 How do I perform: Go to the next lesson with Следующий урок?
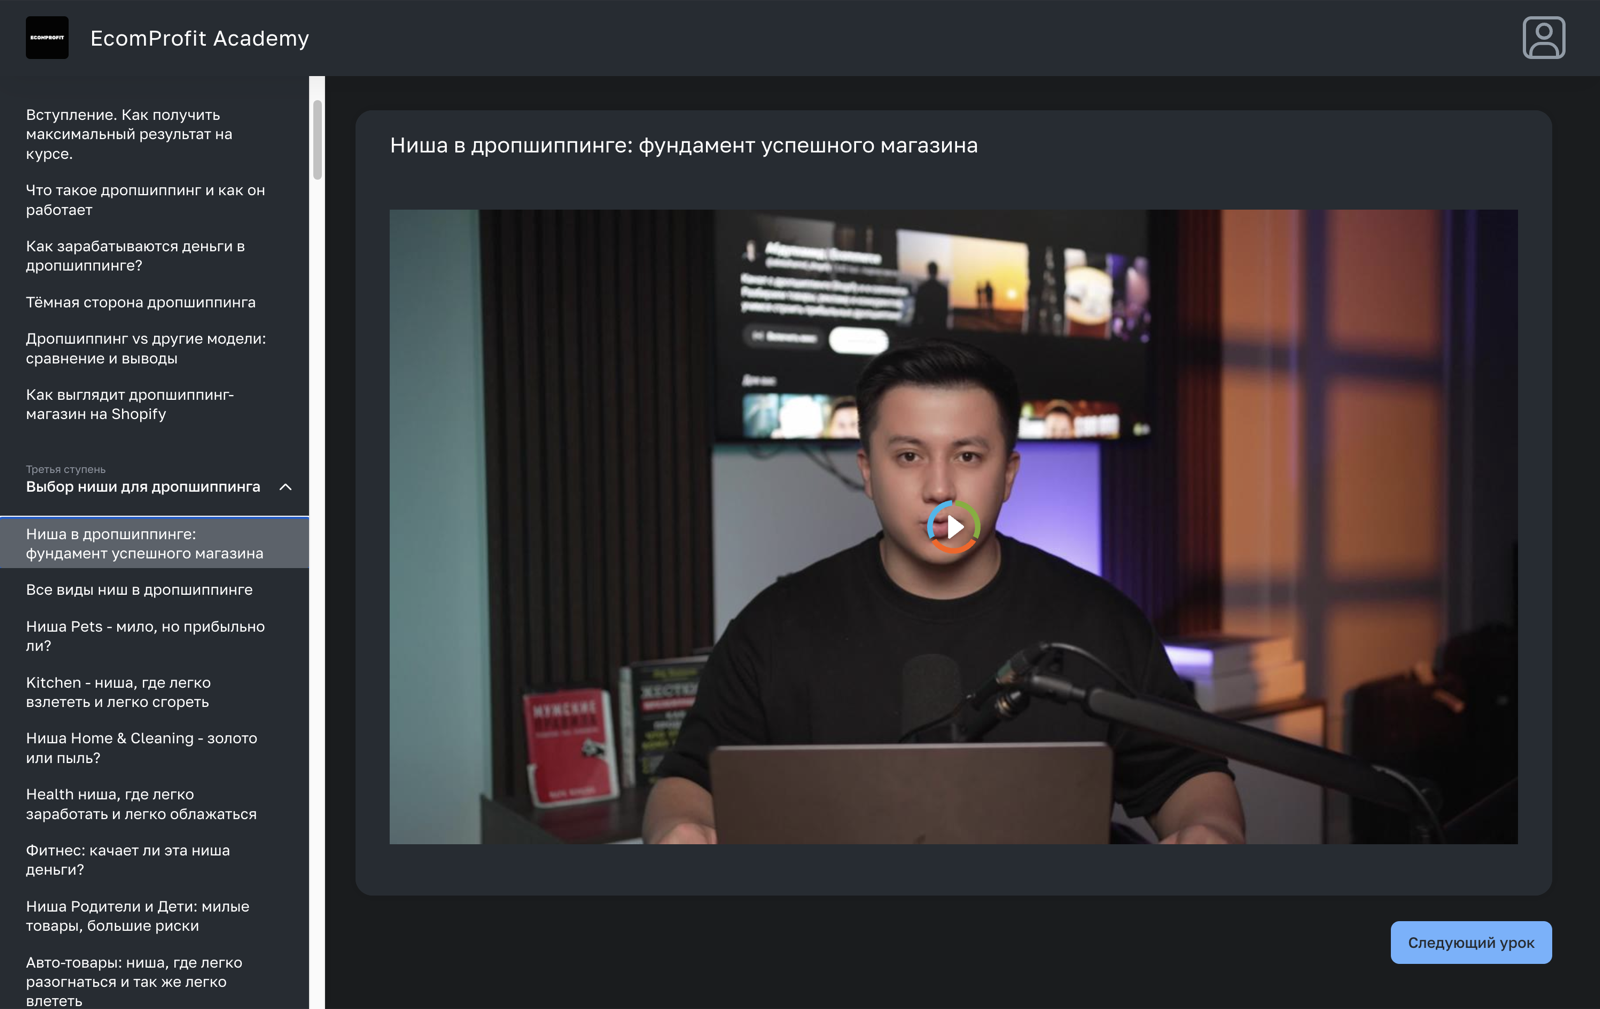coord(1470,942)
